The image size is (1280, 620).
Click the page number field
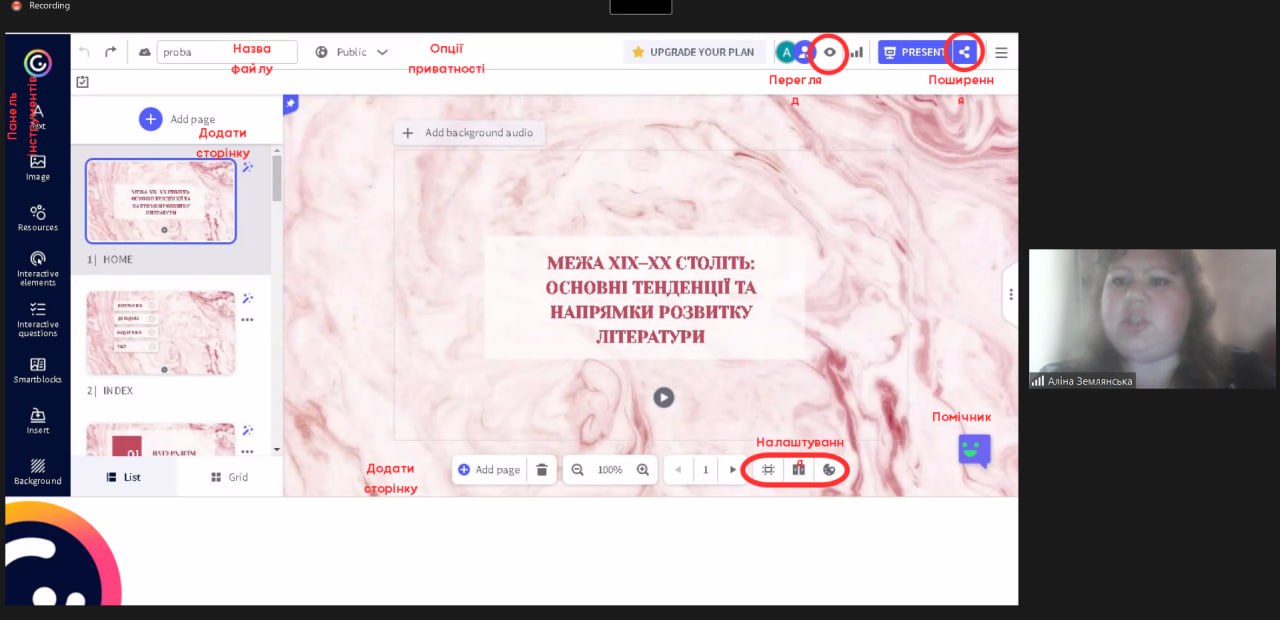[705, 469]
